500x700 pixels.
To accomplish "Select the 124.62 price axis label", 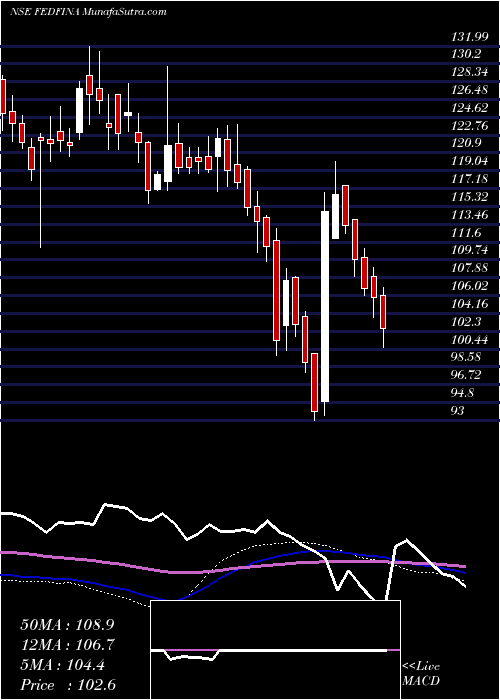I will click(x=471, y=108).
